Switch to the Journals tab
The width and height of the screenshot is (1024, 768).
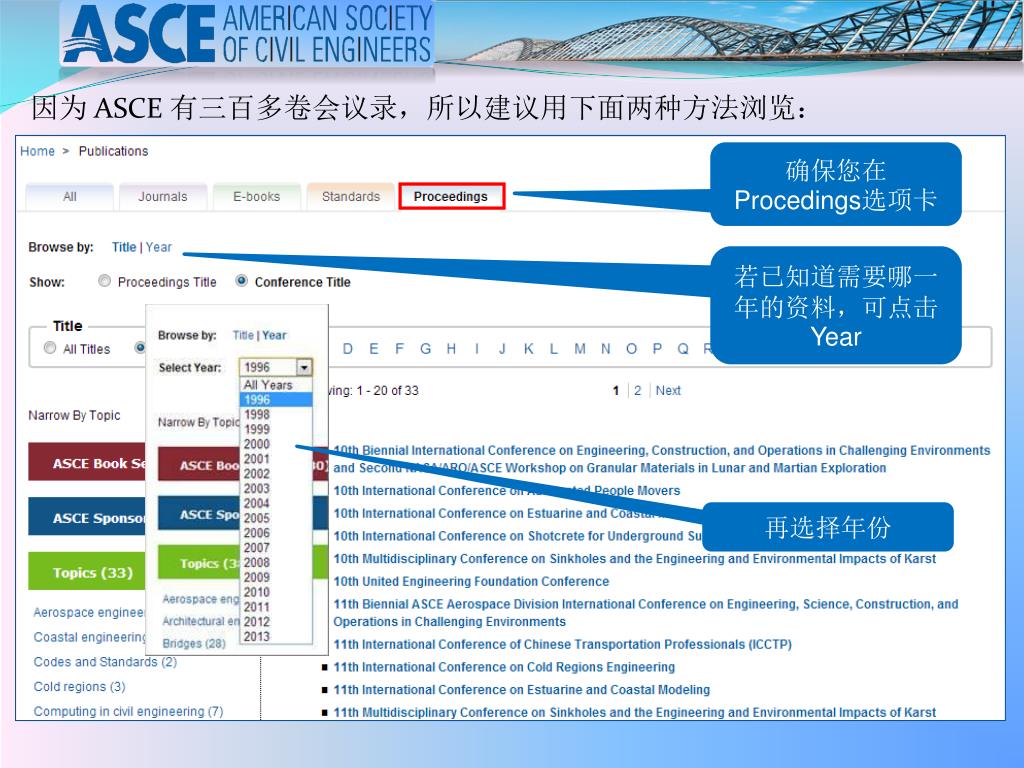tap(163, 197)
